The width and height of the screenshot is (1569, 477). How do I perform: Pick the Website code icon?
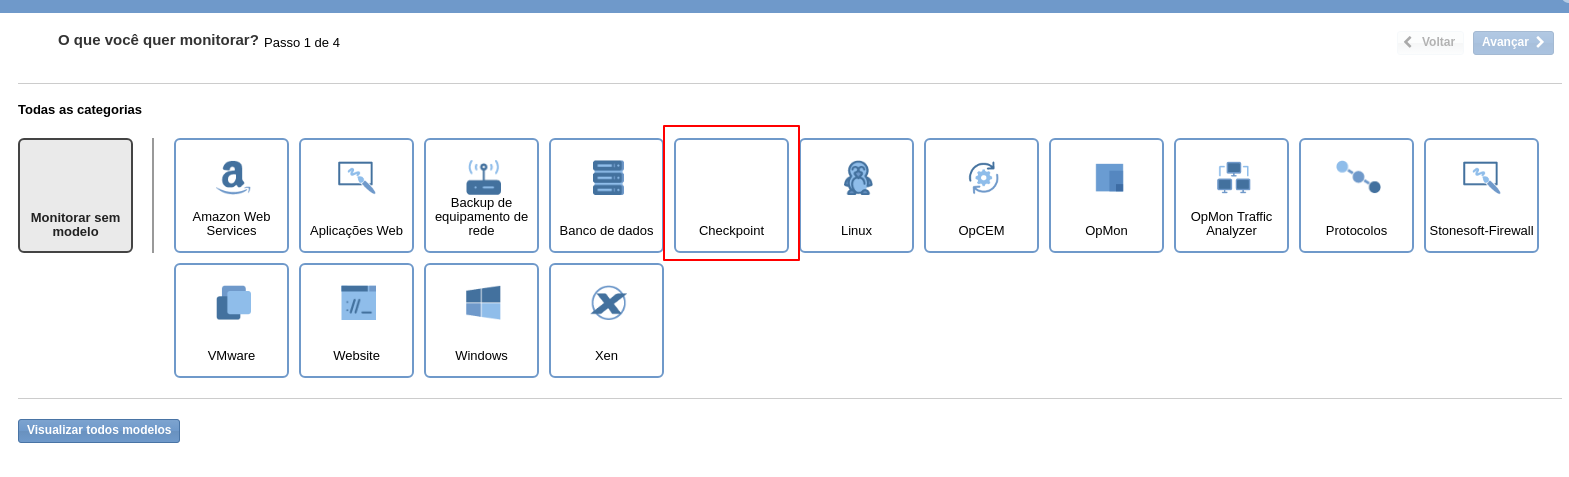click(357, 303)
